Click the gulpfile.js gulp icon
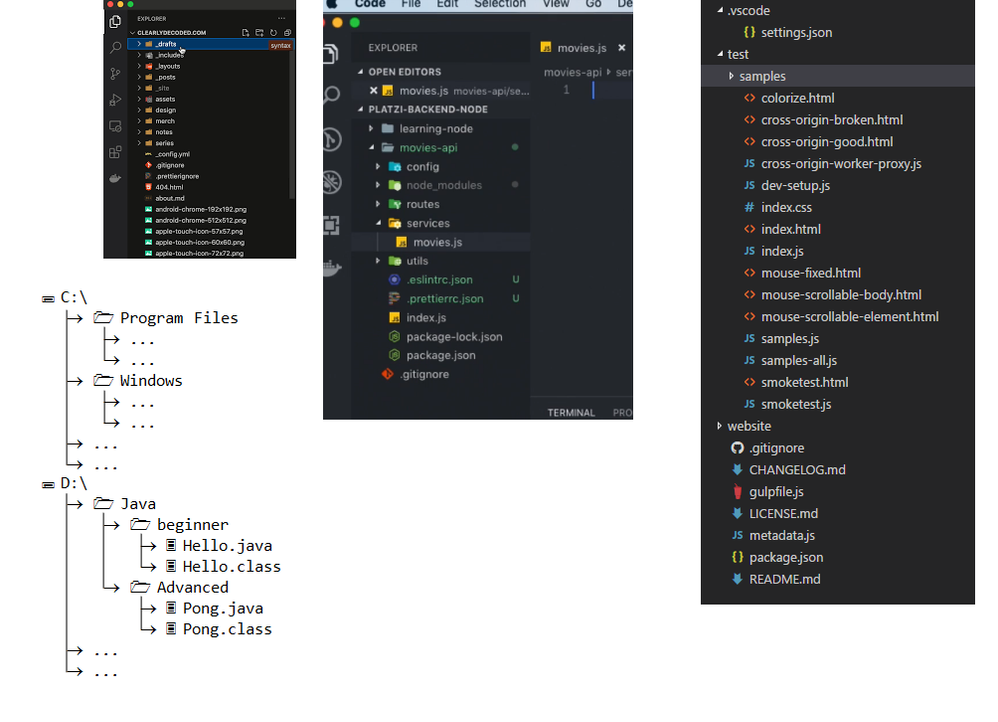Viewport: 998px width, 722px height. 737,492
